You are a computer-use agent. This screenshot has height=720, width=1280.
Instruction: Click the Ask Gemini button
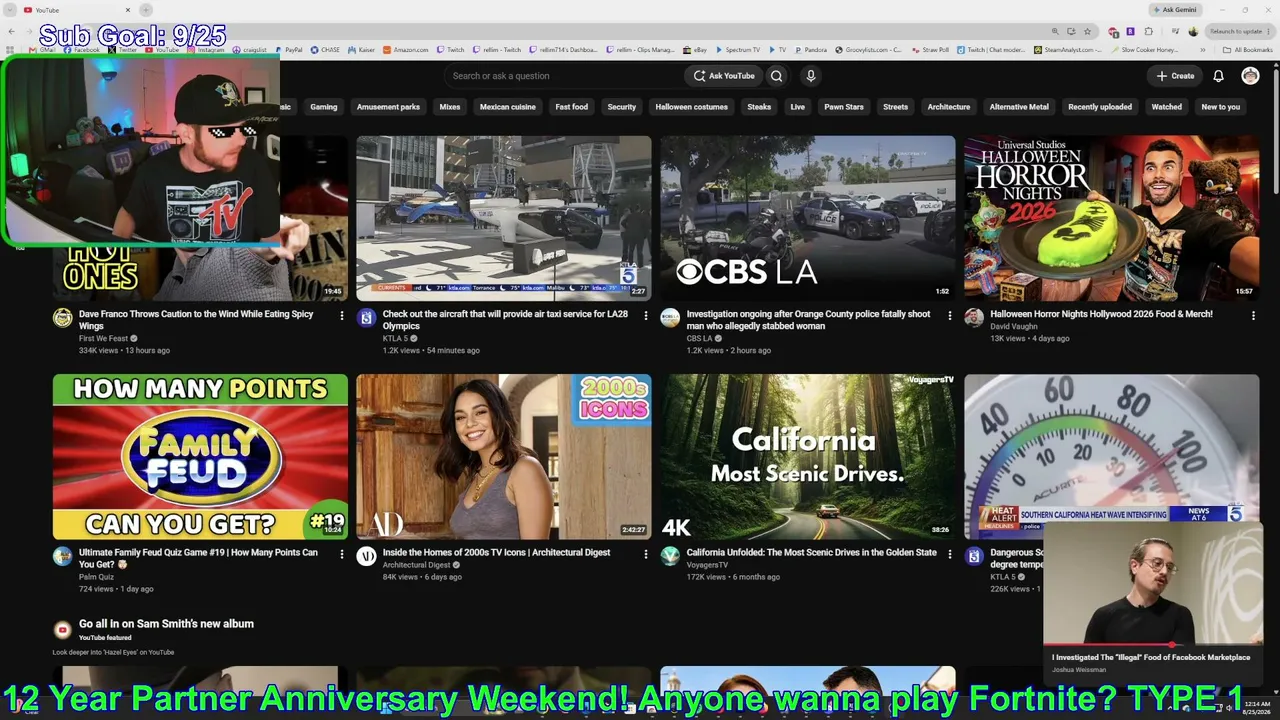pyautogui.click(x=1175, y=10)
